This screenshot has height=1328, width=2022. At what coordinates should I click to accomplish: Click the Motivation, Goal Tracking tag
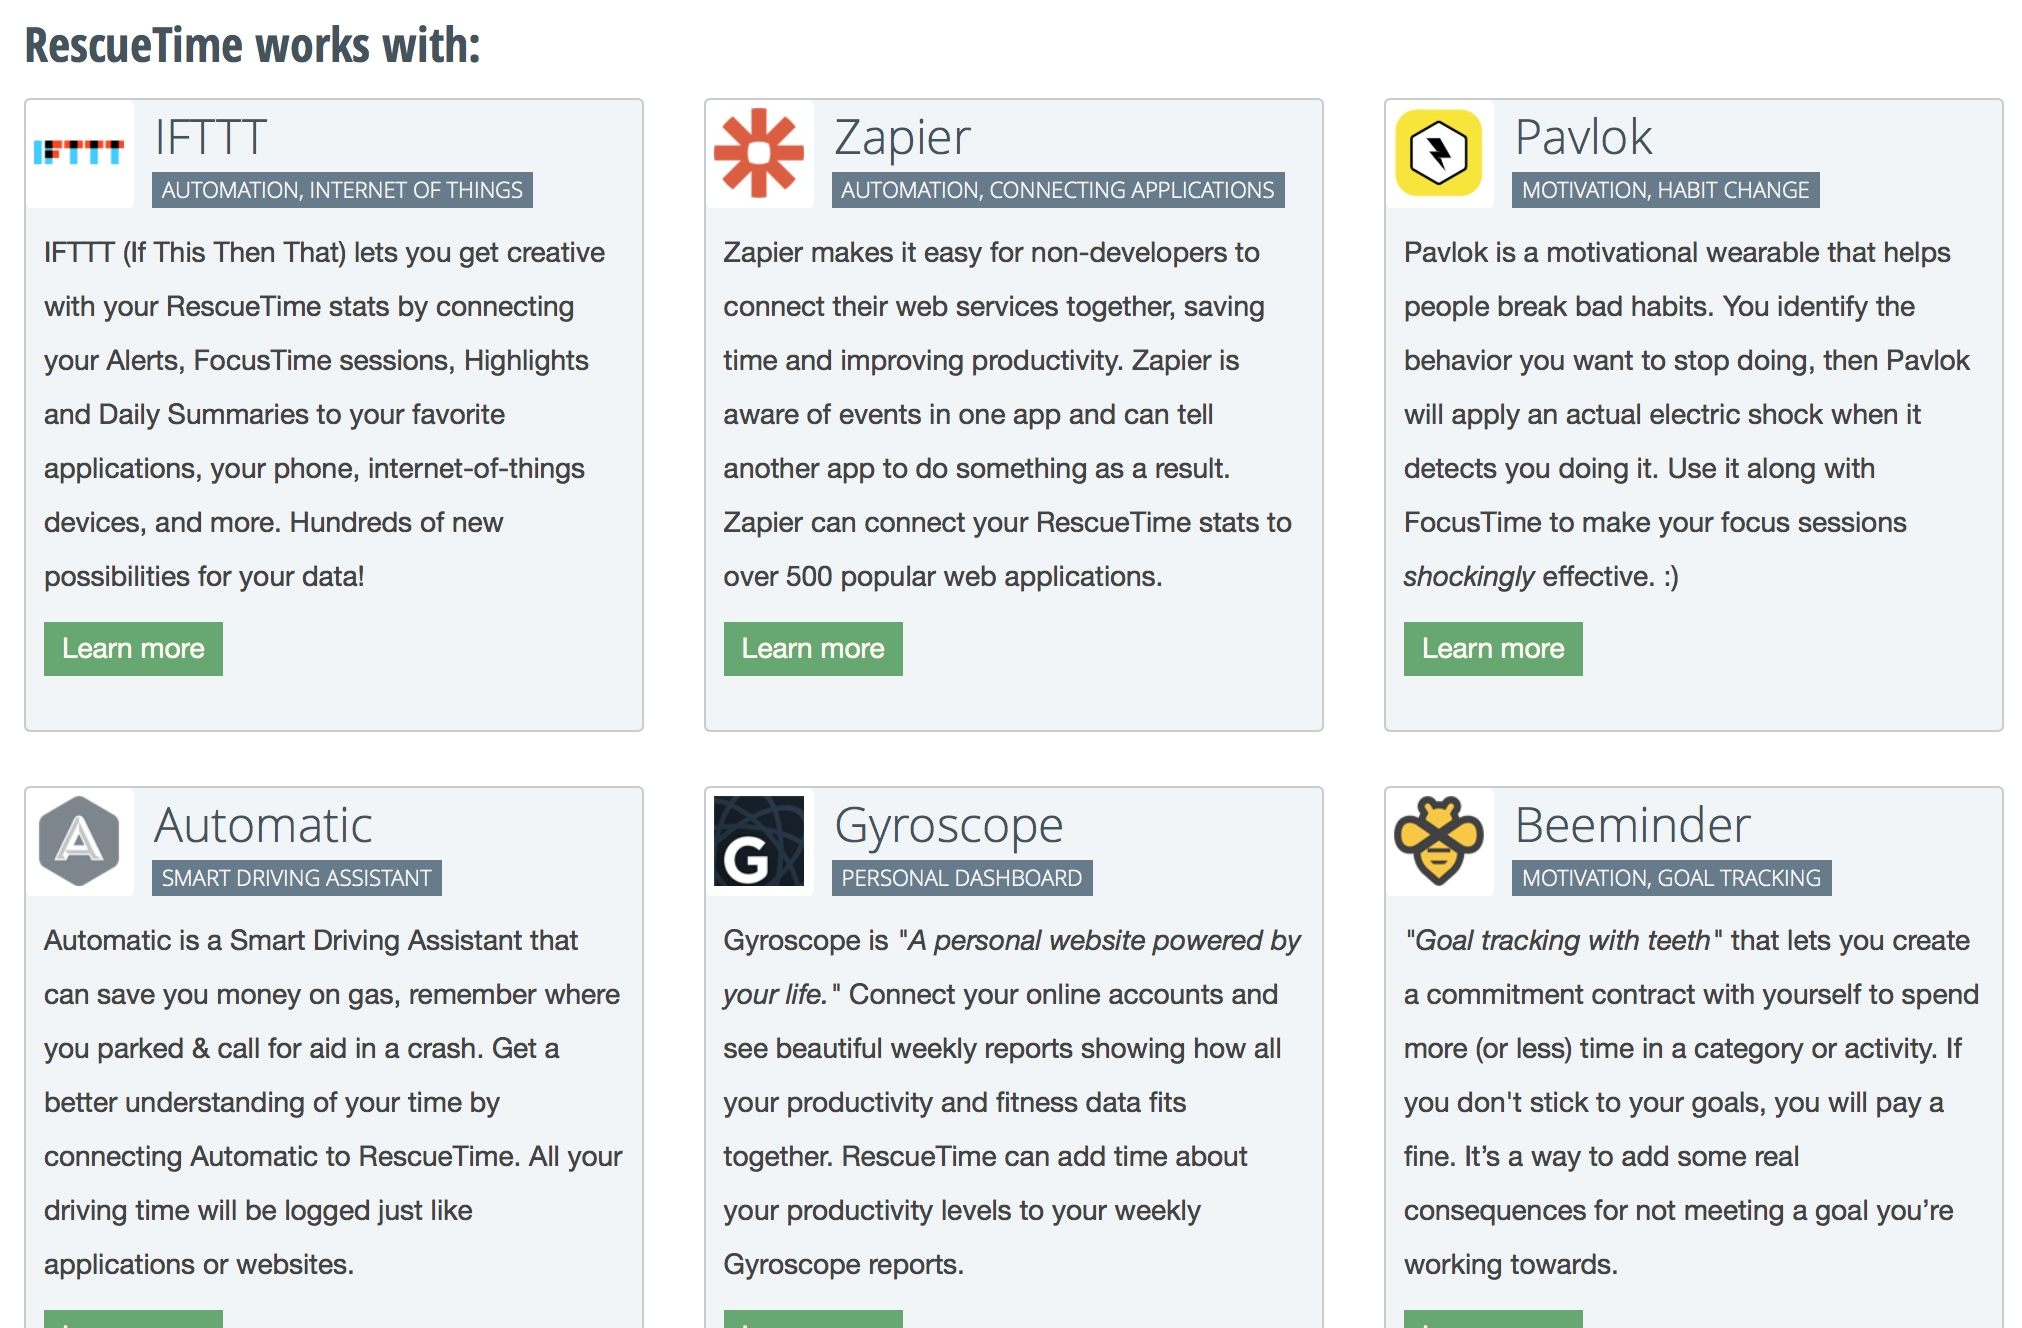coord(1671,878)
